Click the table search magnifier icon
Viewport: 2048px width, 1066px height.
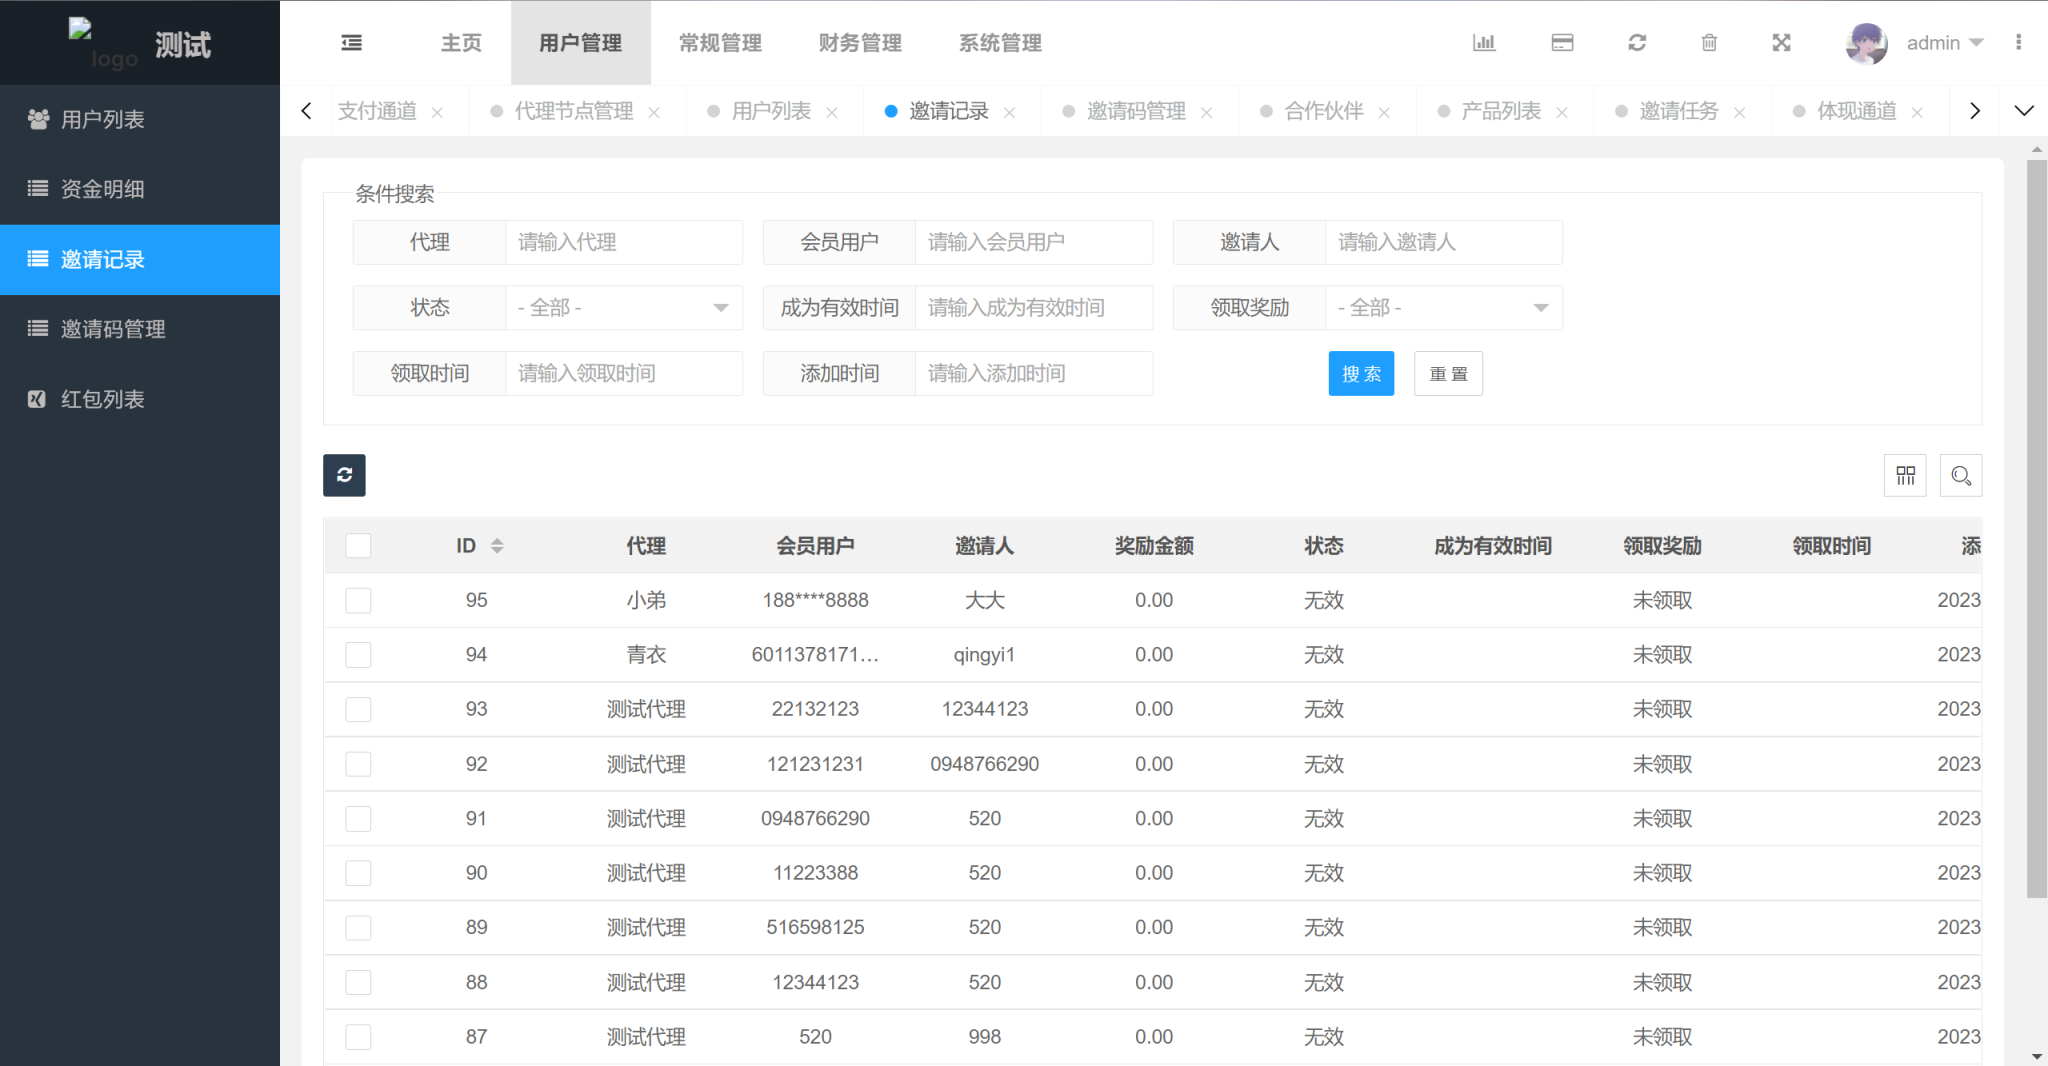click(x=1961, y=475)
